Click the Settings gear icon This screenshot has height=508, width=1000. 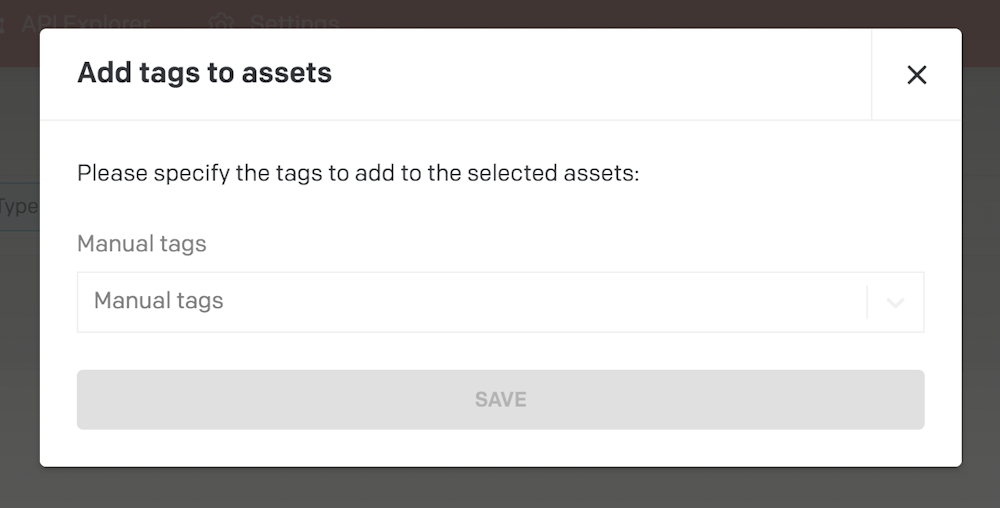[222, 22]
